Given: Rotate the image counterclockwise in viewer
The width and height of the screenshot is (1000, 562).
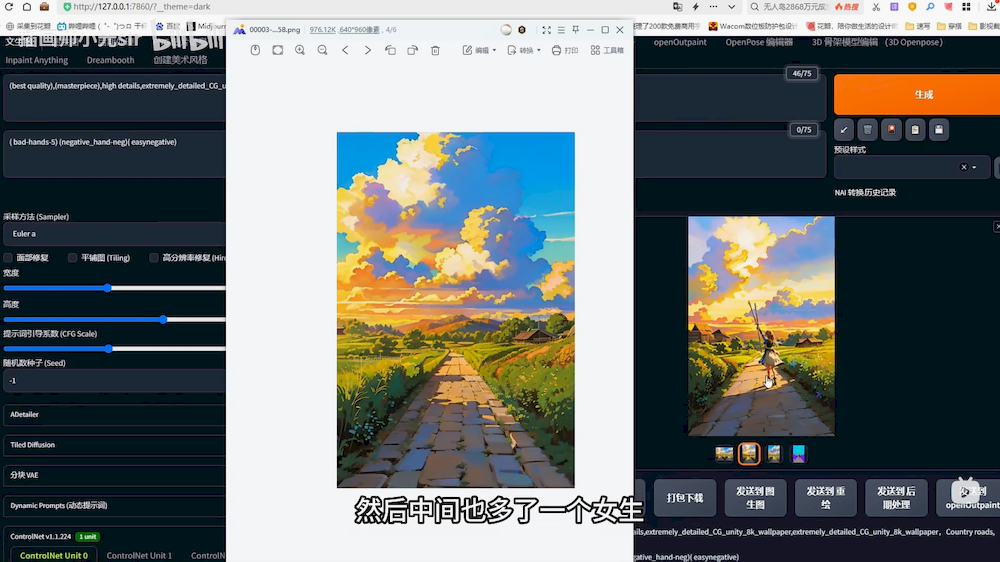Looking at the screenshot, I should pos(390,50).
